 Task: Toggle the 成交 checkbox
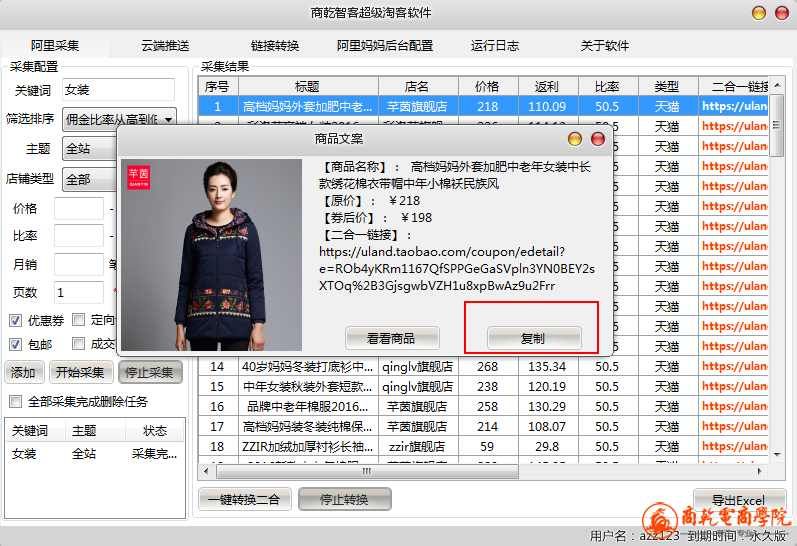point(78,344)
